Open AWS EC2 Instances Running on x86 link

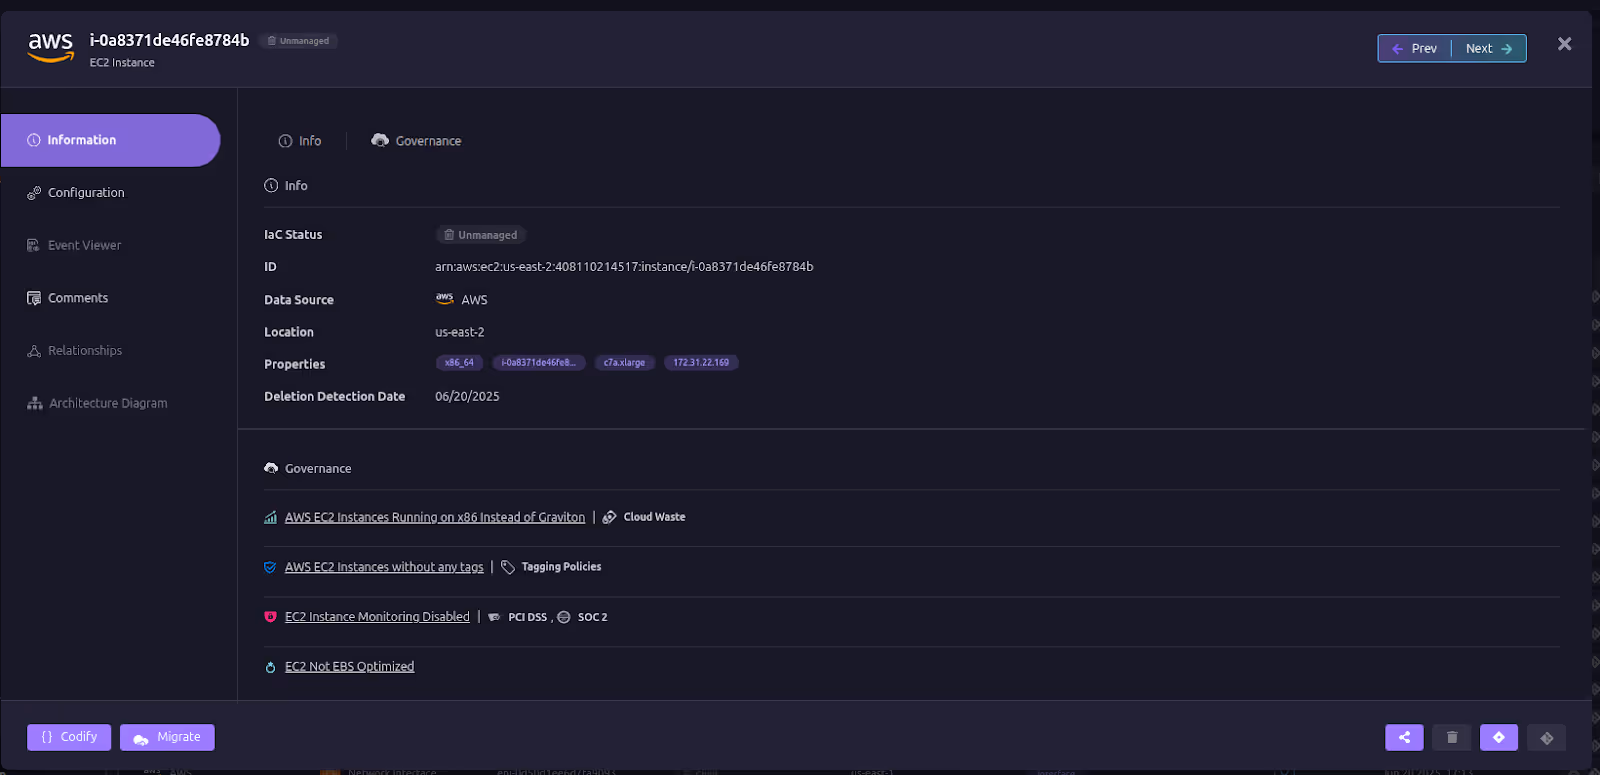pos(435,517)
